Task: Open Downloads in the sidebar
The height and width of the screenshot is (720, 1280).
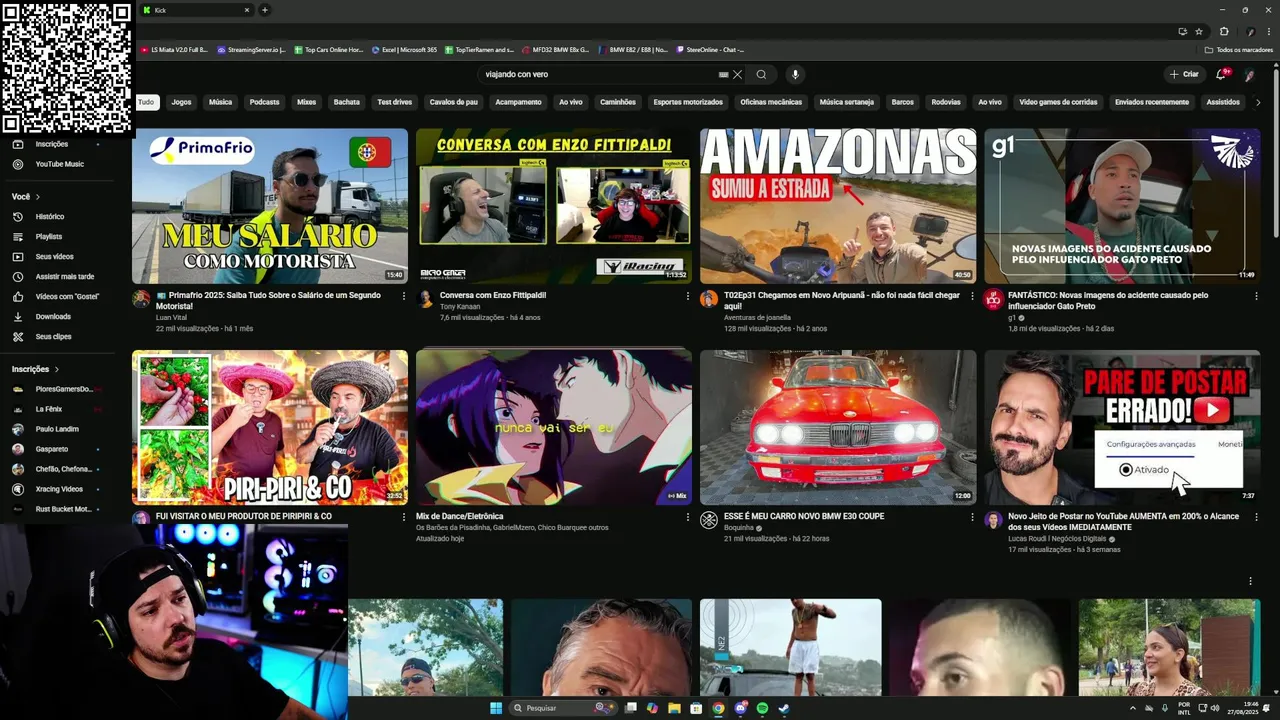Action: (53, 317)
